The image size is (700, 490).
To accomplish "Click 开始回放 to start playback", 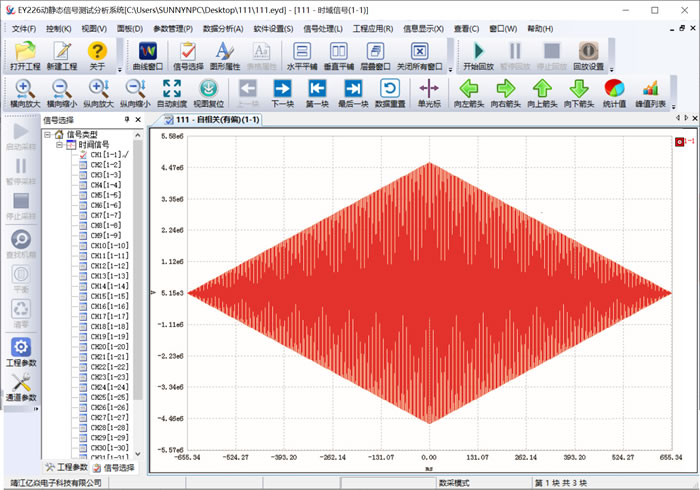I will tap(478, 54).
